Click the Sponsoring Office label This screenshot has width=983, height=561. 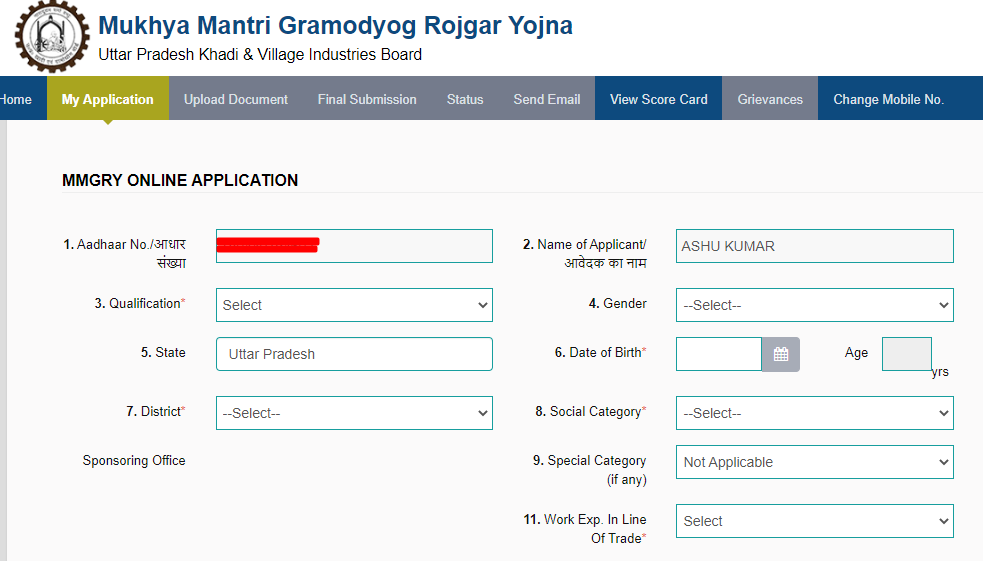(134, 460)
